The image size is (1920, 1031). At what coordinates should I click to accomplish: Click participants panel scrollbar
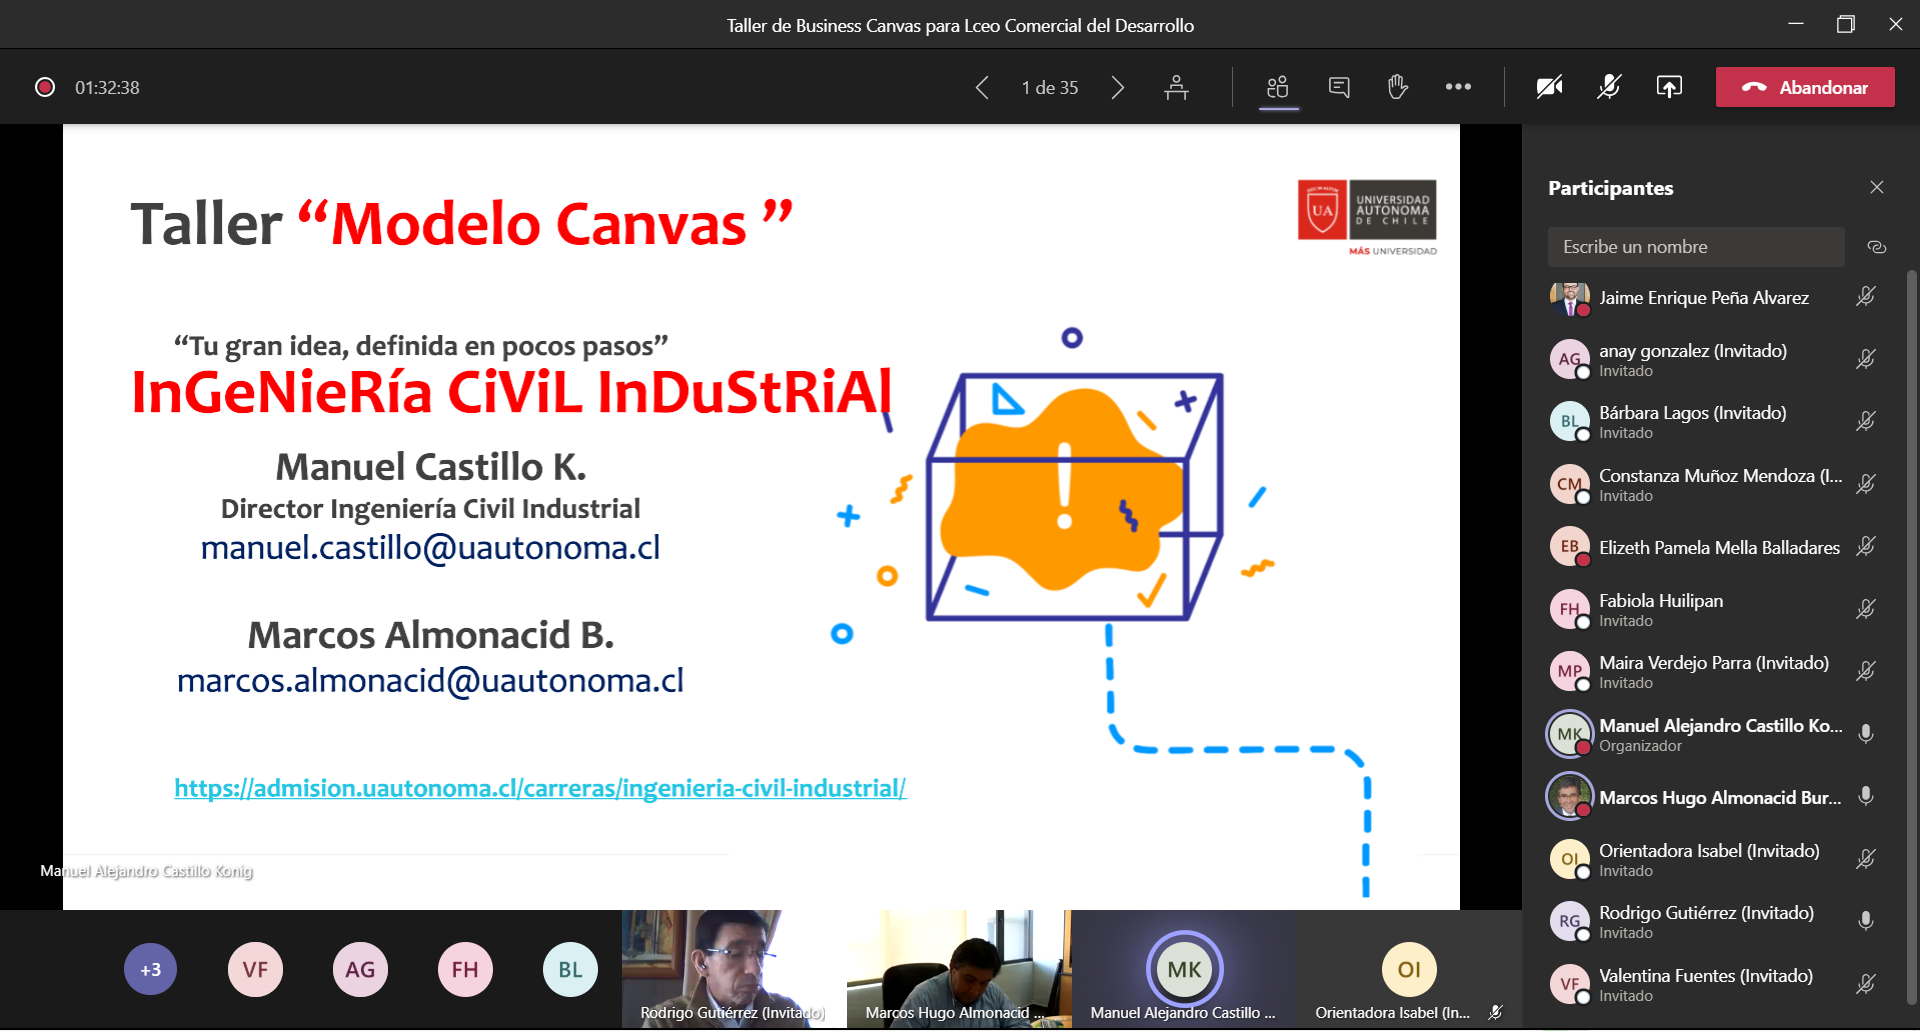click(x=1912, y=637)
